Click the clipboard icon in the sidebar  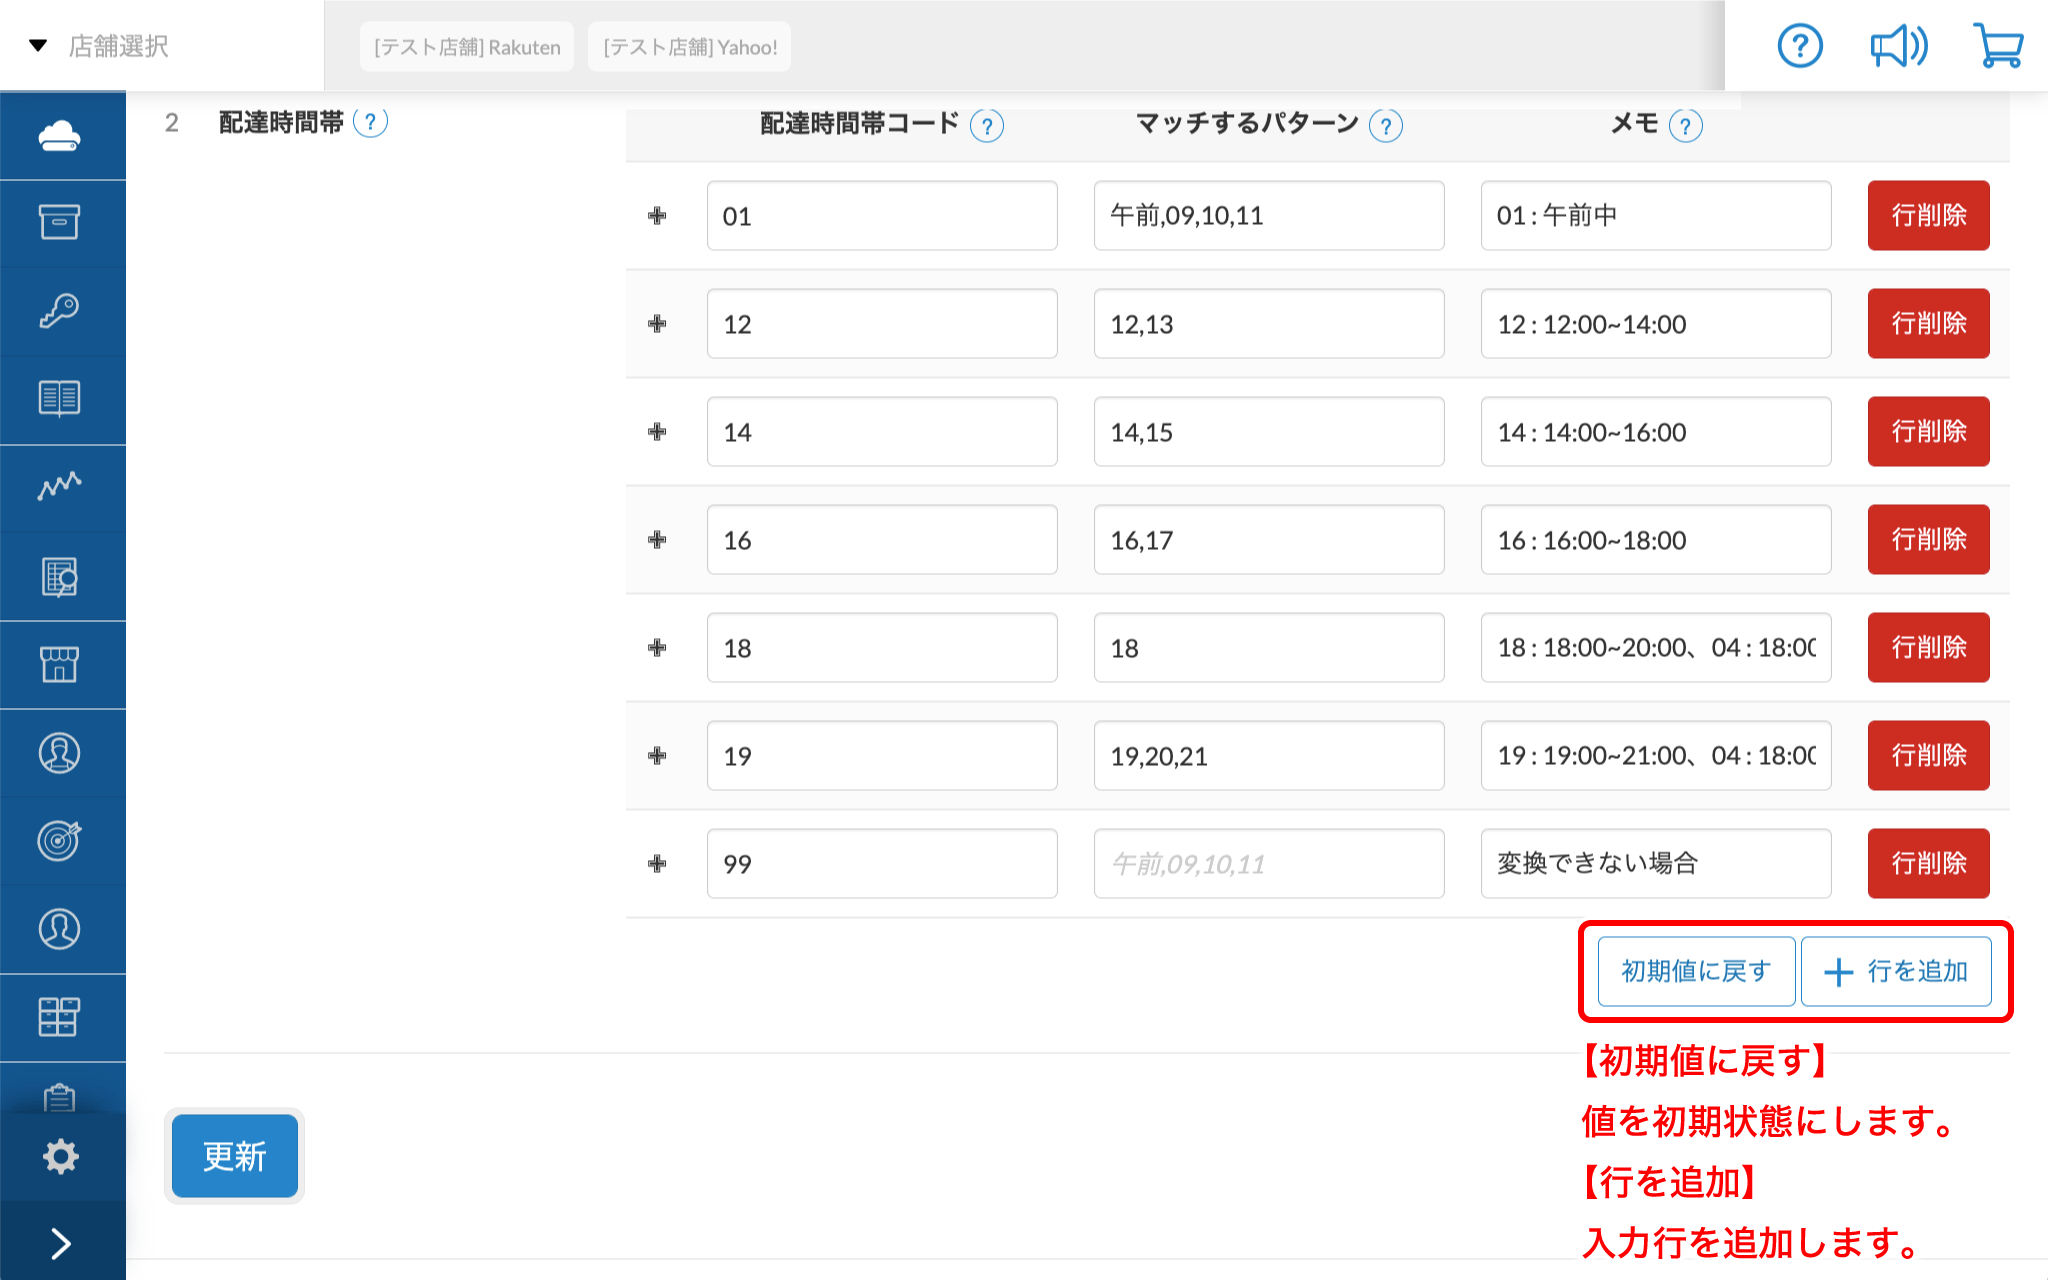click(x=61, y=1098)
